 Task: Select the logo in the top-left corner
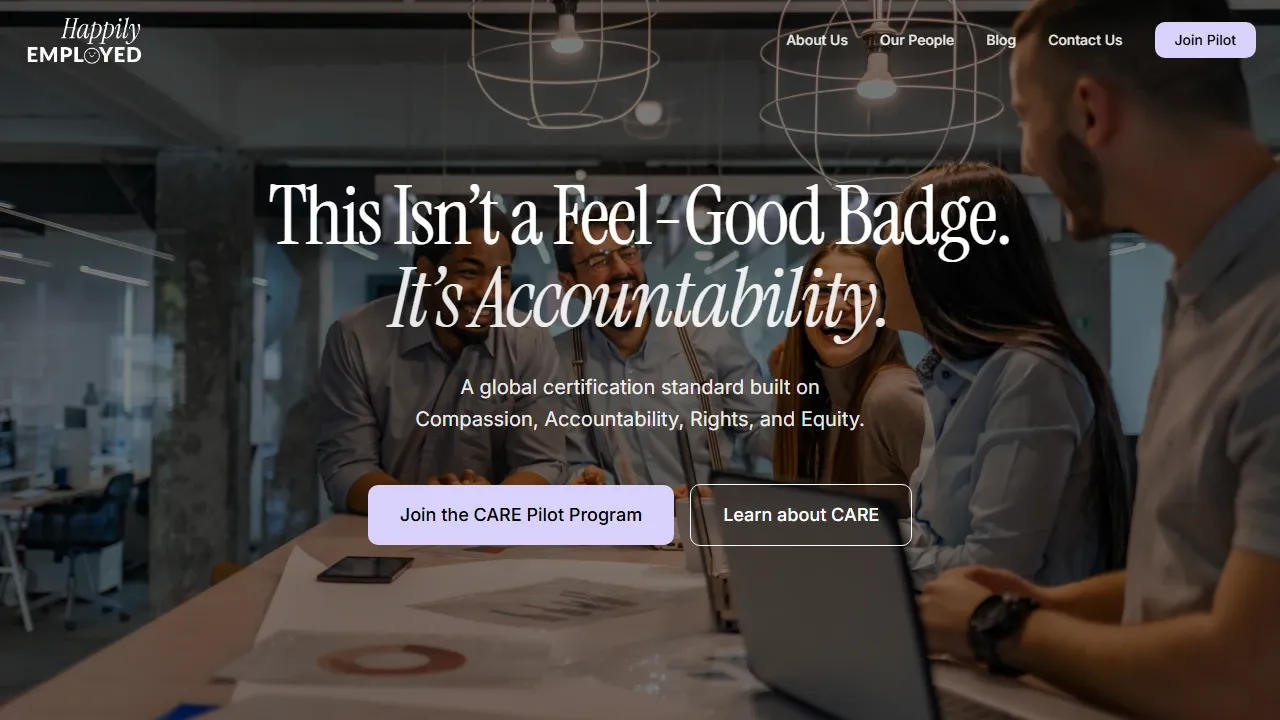tap(83, 40)
